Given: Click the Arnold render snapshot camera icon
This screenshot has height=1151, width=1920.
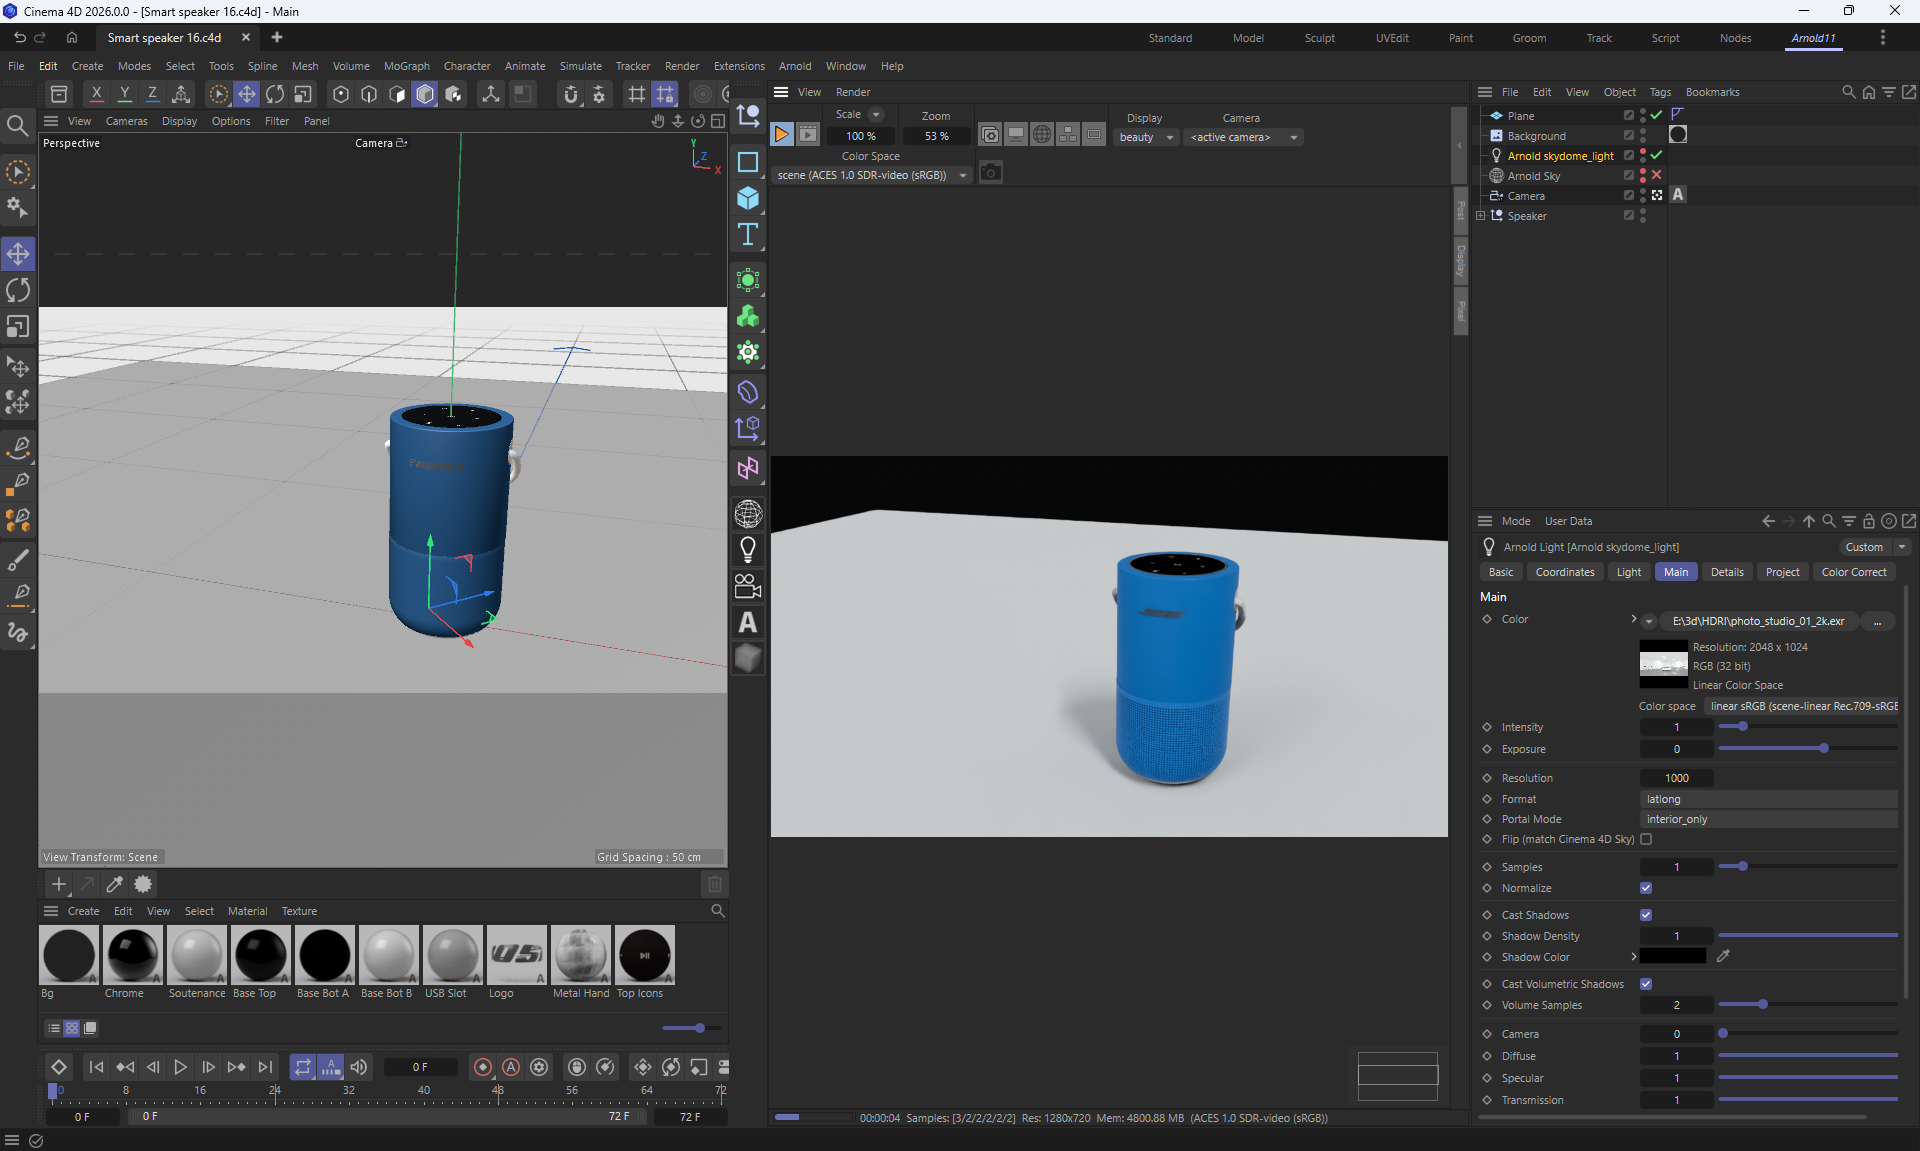Looking at the screenshot, I should [990, 173].
